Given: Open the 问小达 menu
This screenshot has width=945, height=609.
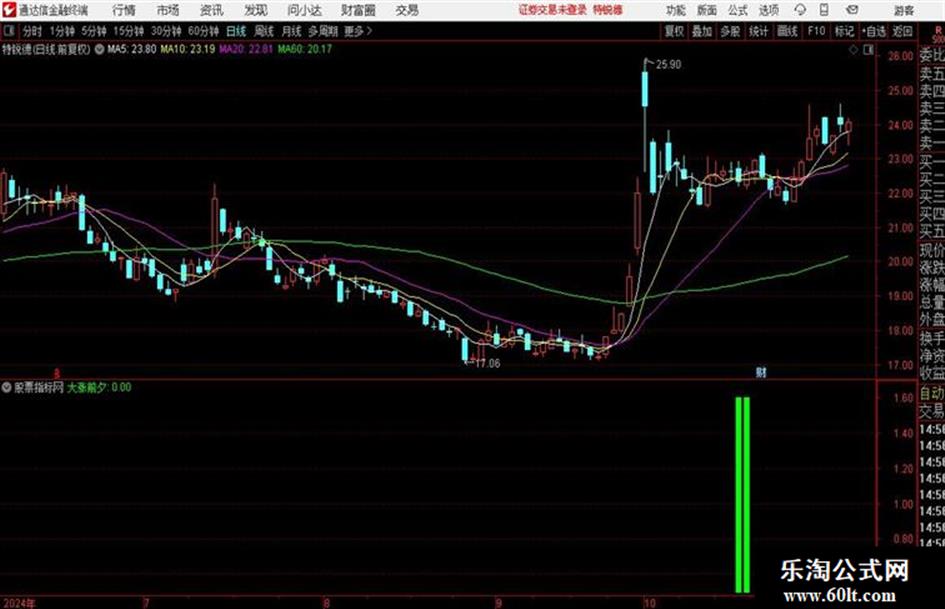Looking at the screenshot, I should tap(304, 10).
